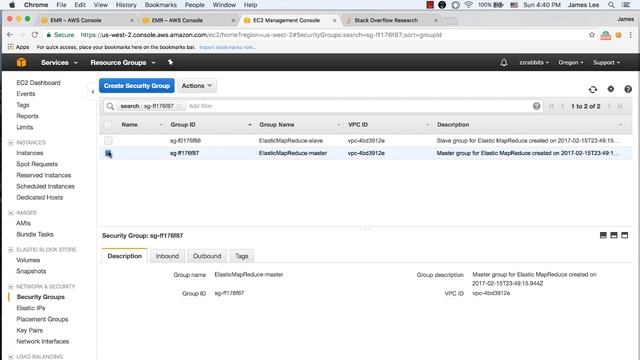Open table settings gear icon
Viewport: 640px width, 360px height.
(611, 89)
